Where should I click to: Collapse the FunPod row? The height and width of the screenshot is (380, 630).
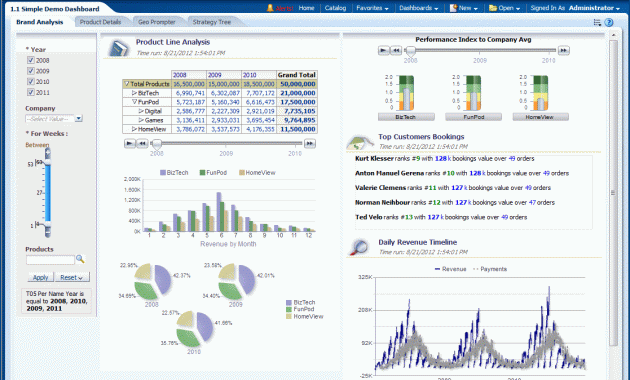[x=135, y=102]
